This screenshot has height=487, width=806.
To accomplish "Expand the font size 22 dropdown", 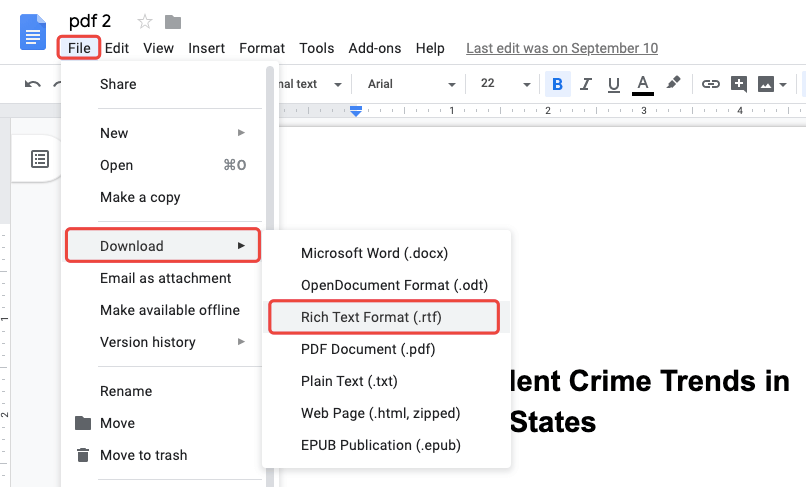I will click(501, 84).
